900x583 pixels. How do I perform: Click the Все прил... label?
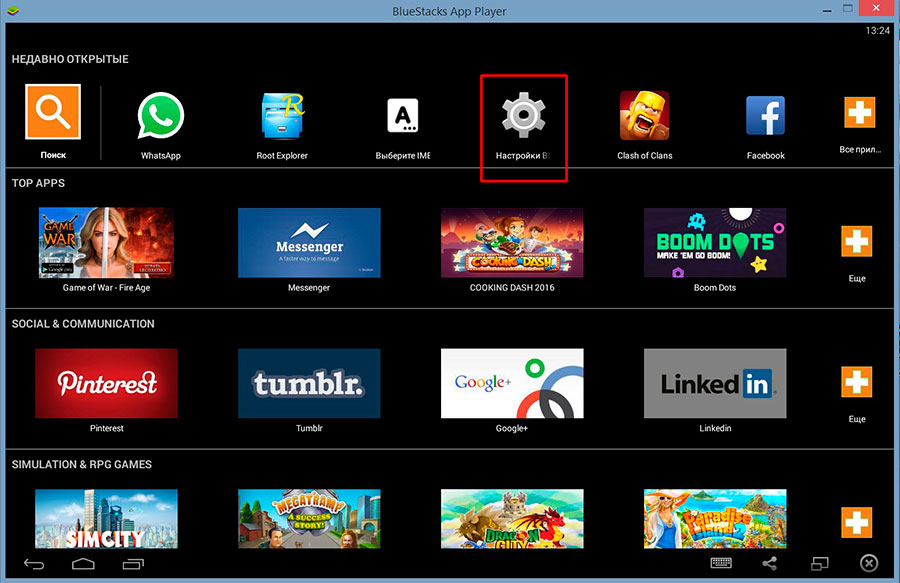click(x=860, y=150)
